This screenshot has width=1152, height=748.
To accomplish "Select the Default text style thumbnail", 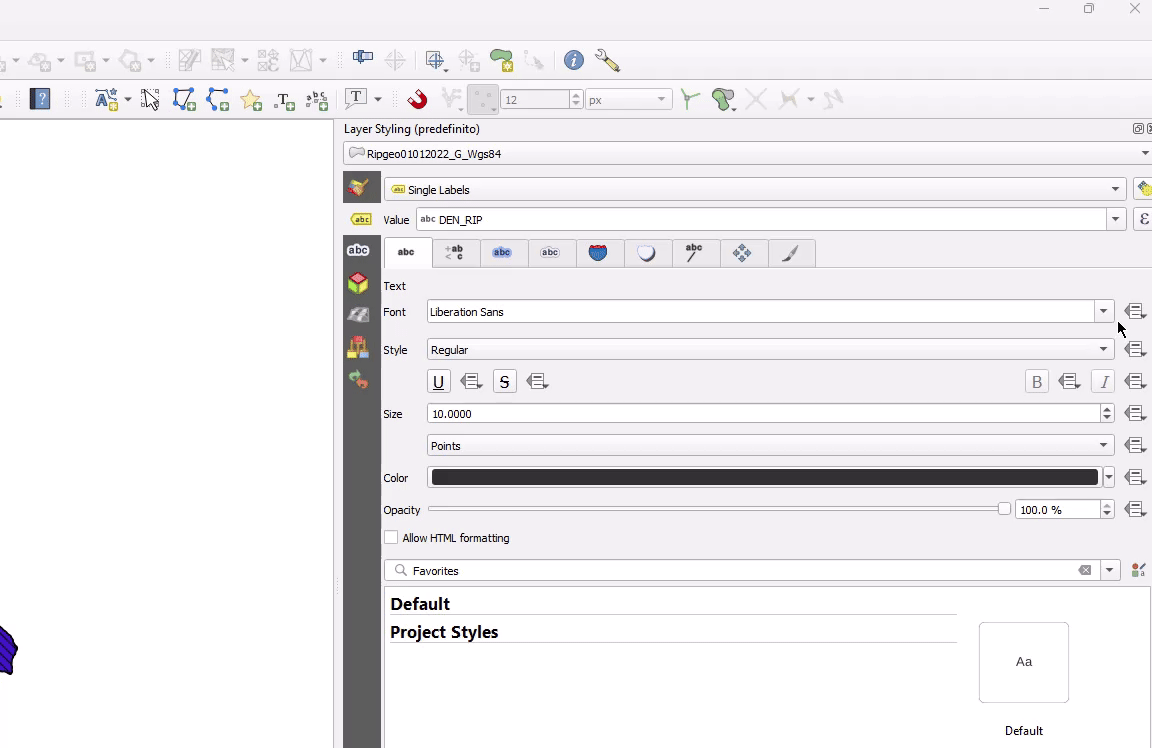I will [1023, 662].
